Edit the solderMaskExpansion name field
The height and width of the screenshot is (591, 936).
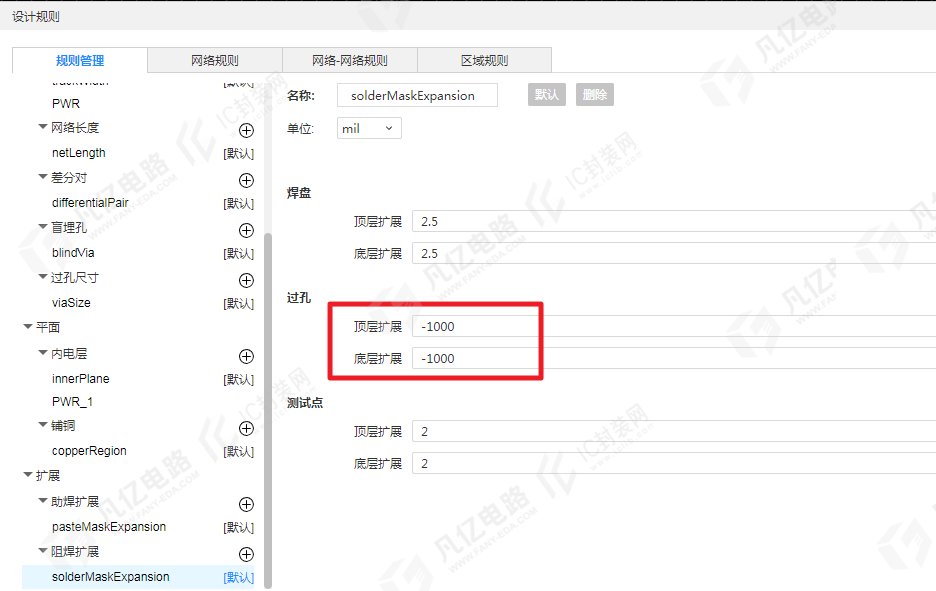417,96
